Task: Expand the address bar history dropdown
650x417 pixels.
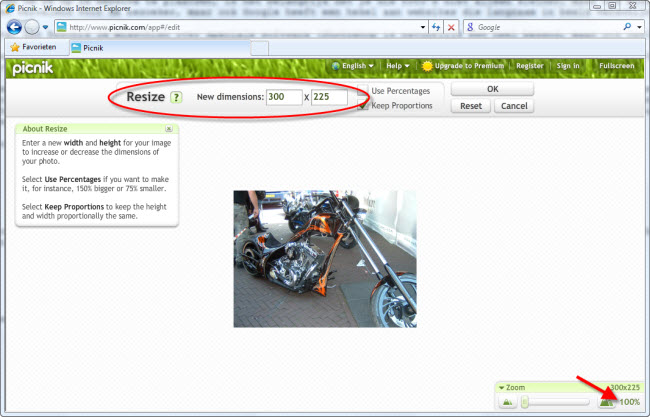Action: (x=422, y=27)
